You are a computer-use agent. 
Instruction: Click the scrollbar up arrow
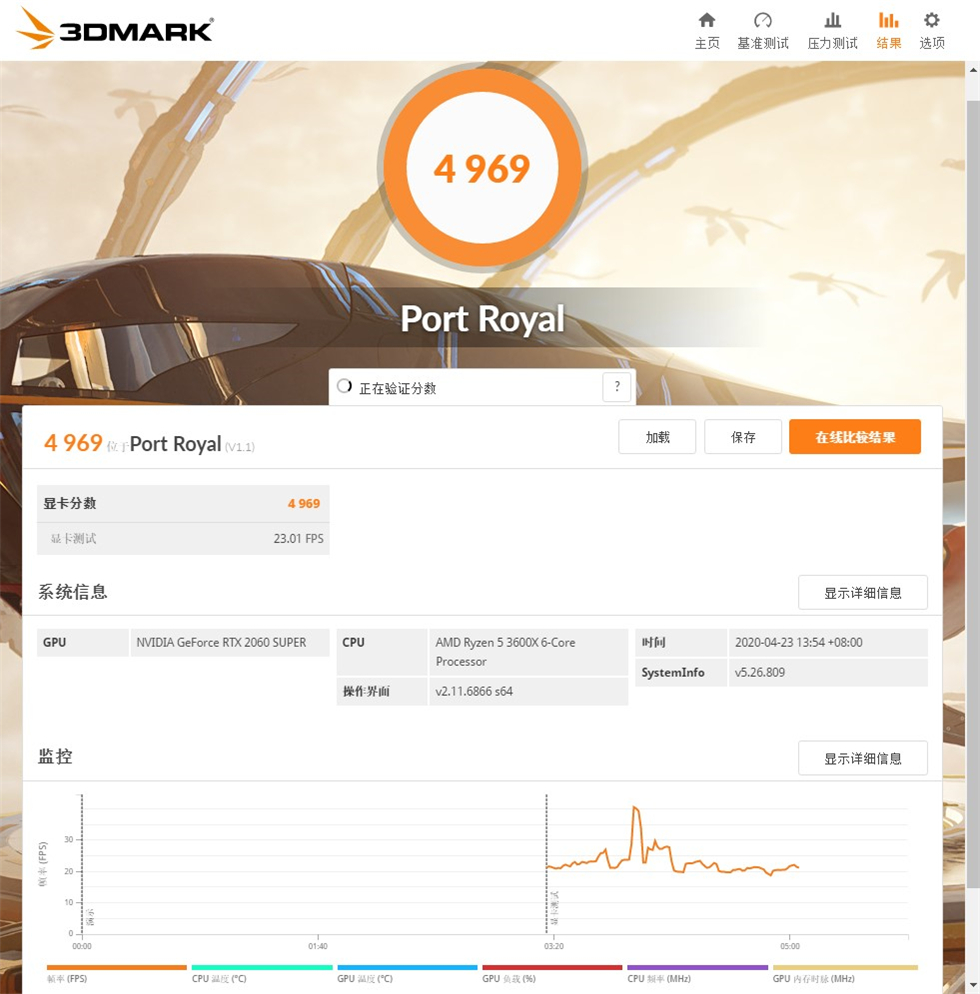tap(973, 70)
